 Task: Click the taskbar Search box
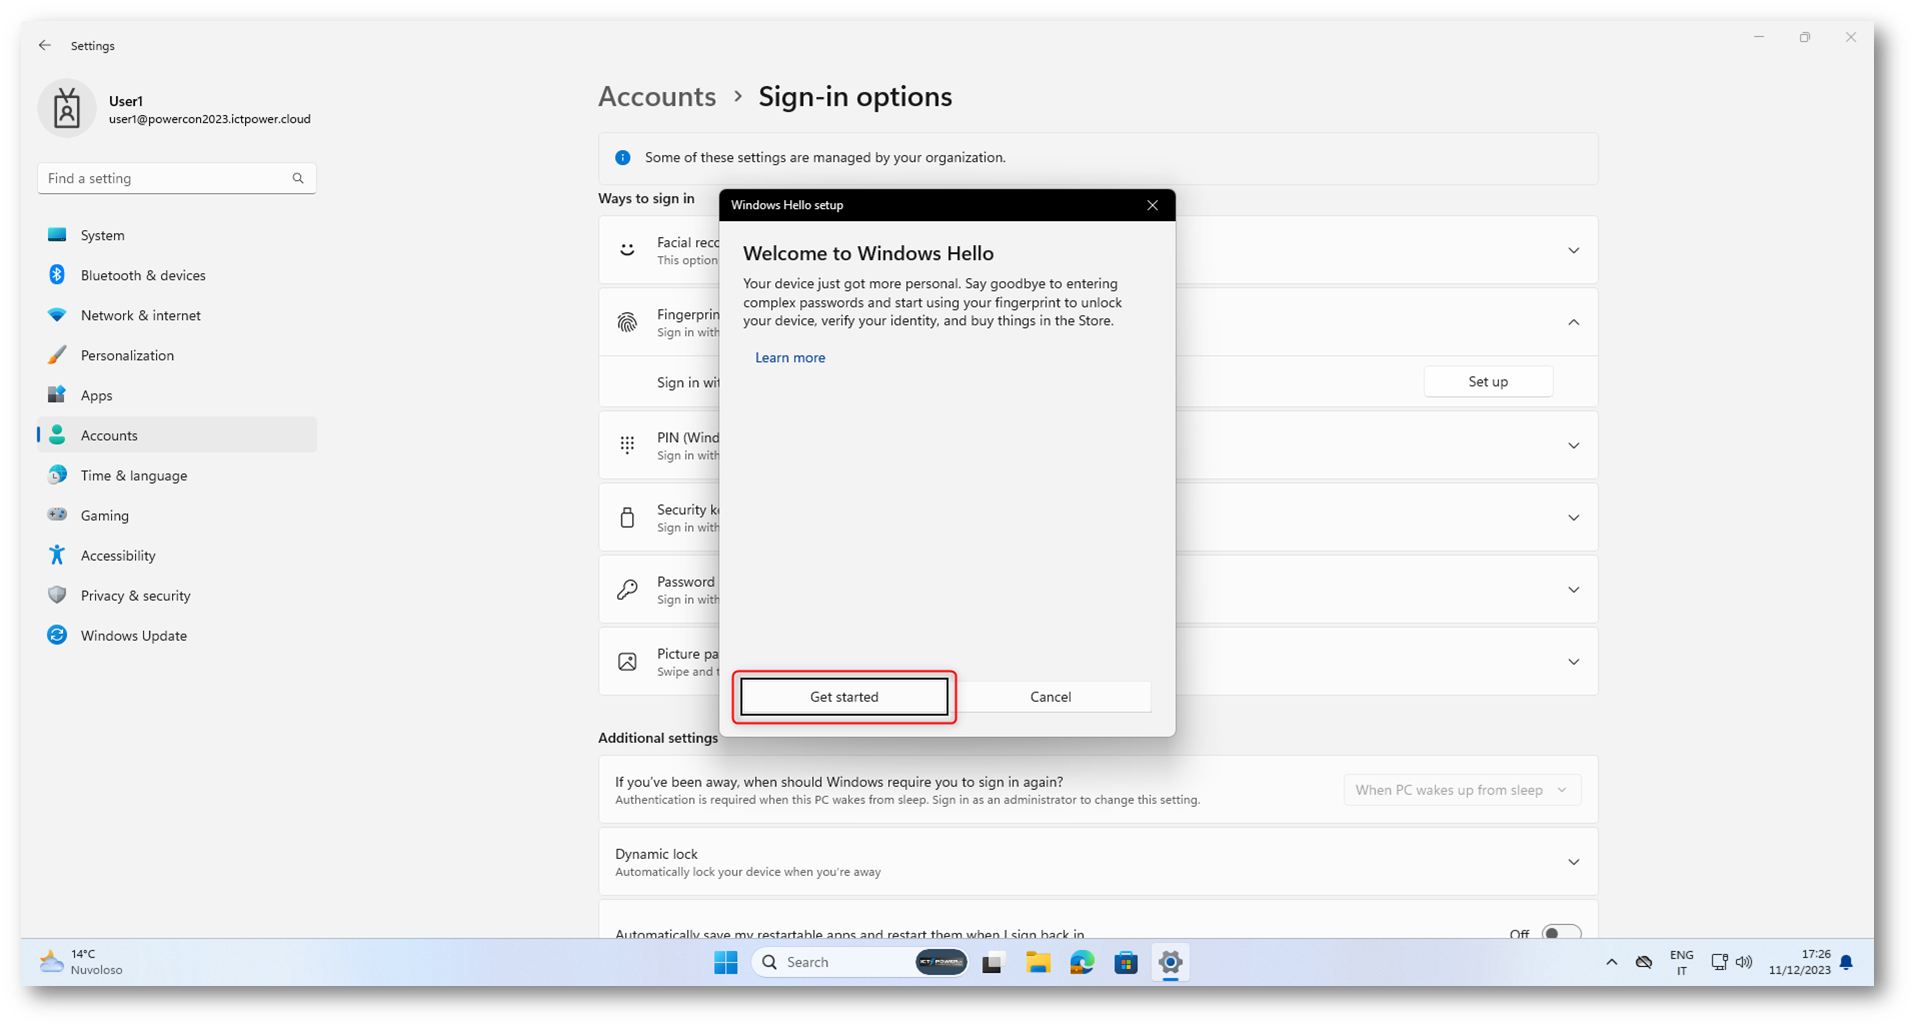click(x=860, y=962)
